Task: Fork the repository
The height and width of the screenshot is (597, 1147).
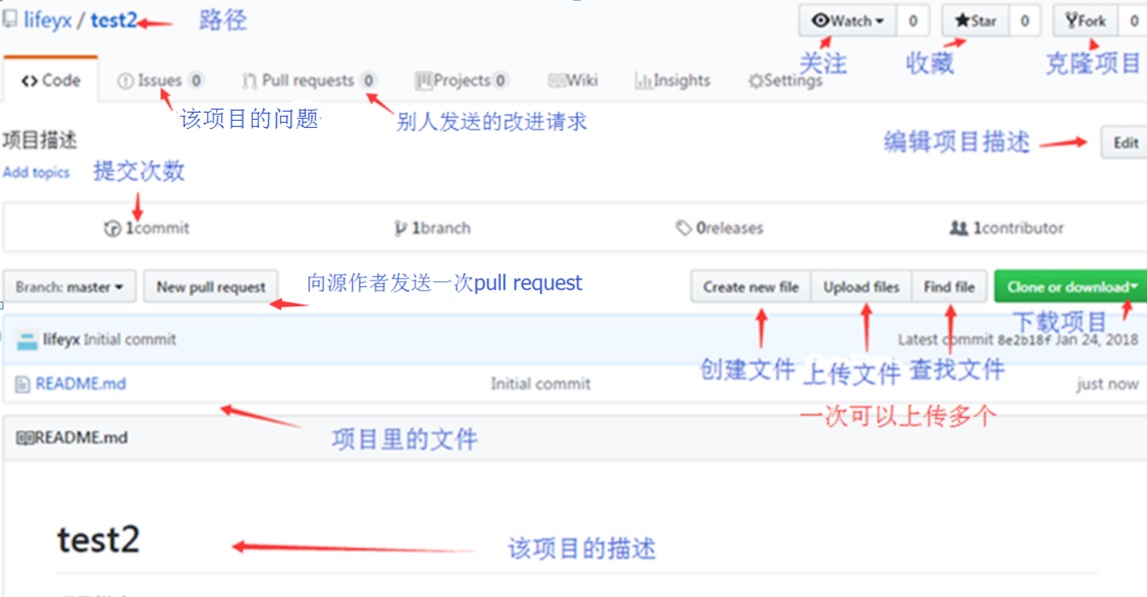Action: pyautogui.click(x=1086, y=20)
